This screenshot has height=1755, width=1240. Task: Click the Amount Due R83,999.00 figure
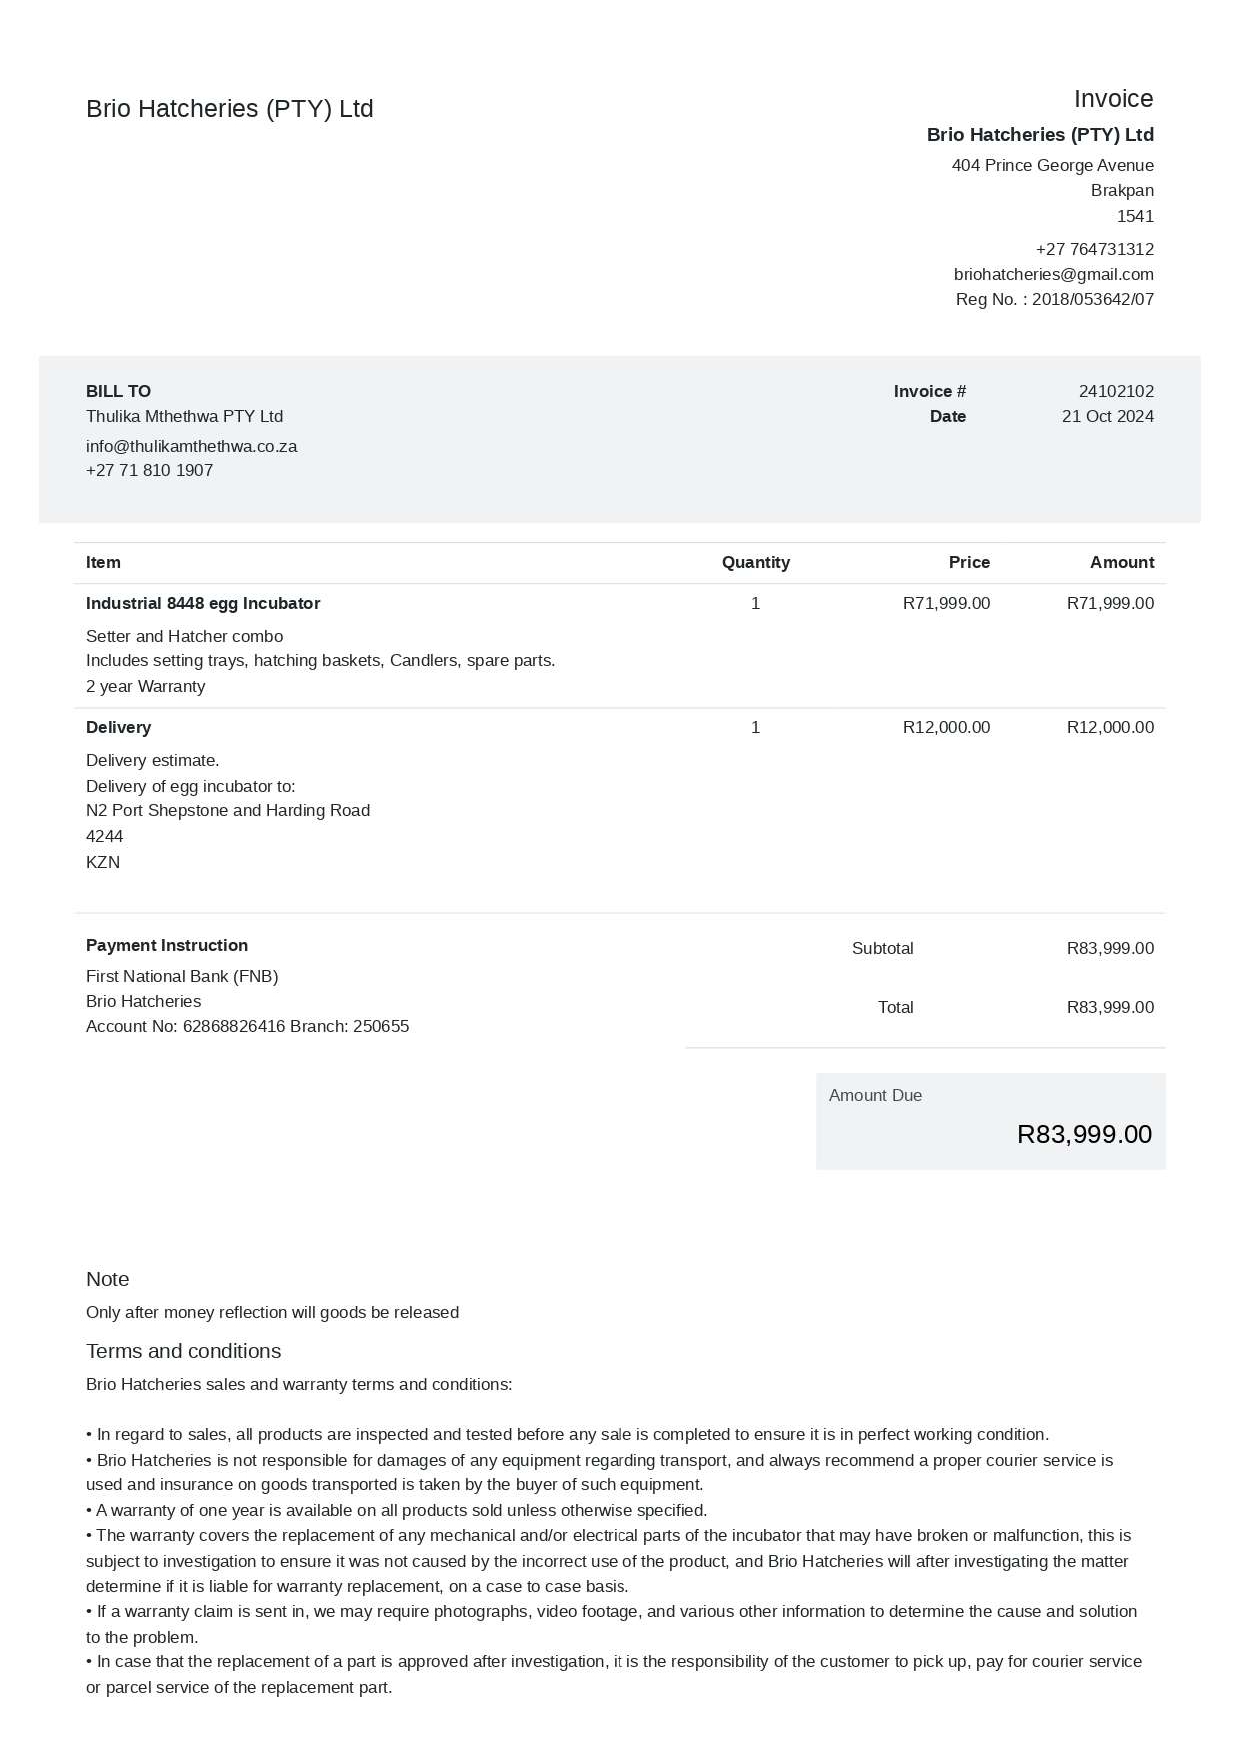[x=1084, y=1134]
